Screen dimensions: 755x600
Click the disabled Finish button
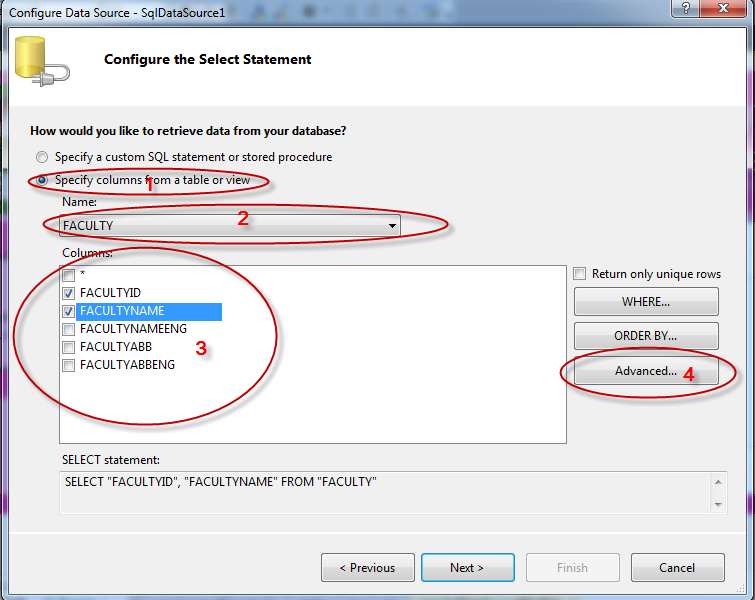(573, 568)
